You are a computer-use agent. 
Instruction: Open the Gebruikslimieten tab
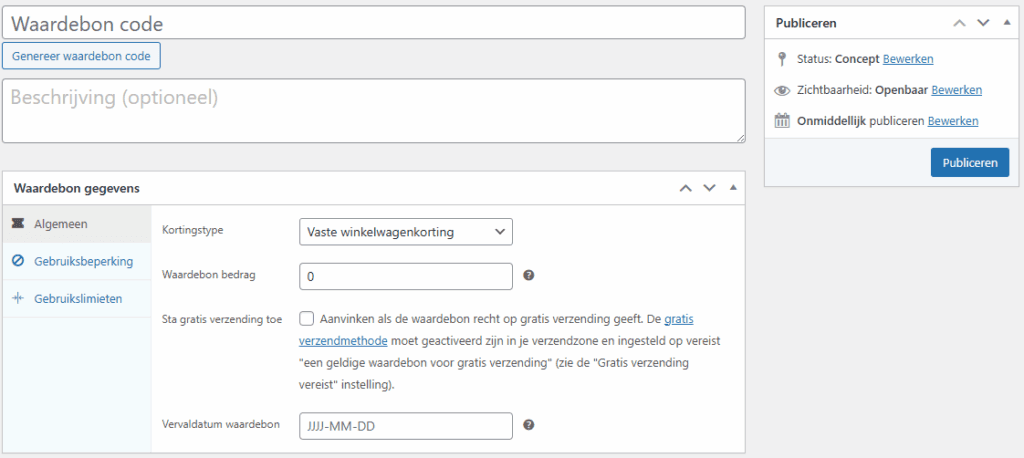tap(76, 298)
